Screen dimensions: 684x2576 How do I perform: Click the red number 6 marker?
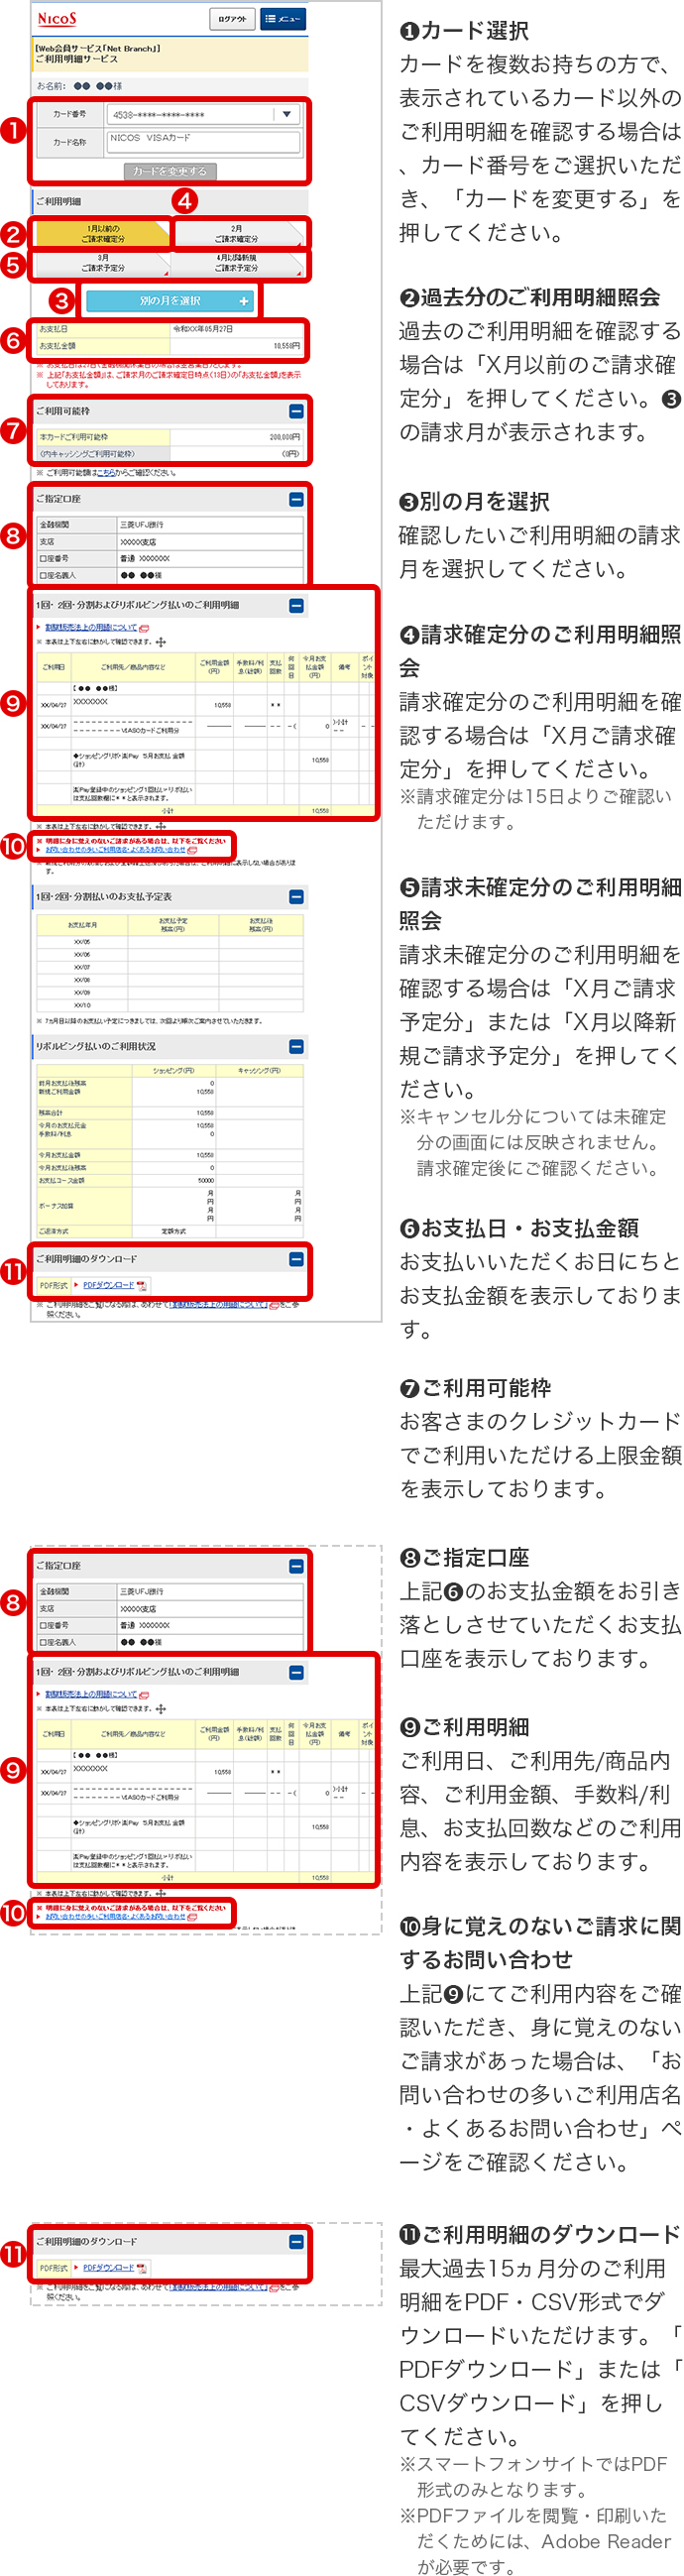coord(13,340)
